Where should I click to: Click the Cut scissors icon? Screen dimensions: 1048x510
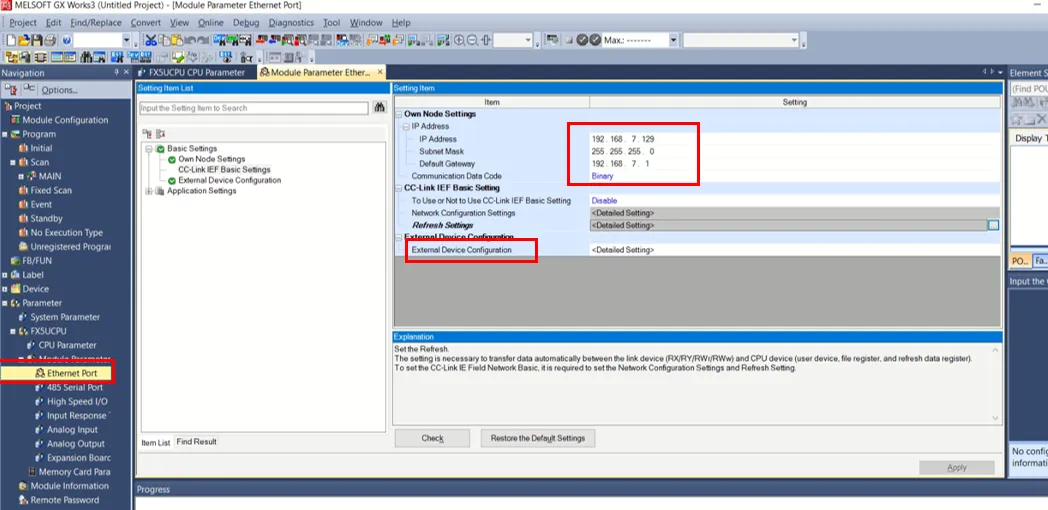point(151,40)
